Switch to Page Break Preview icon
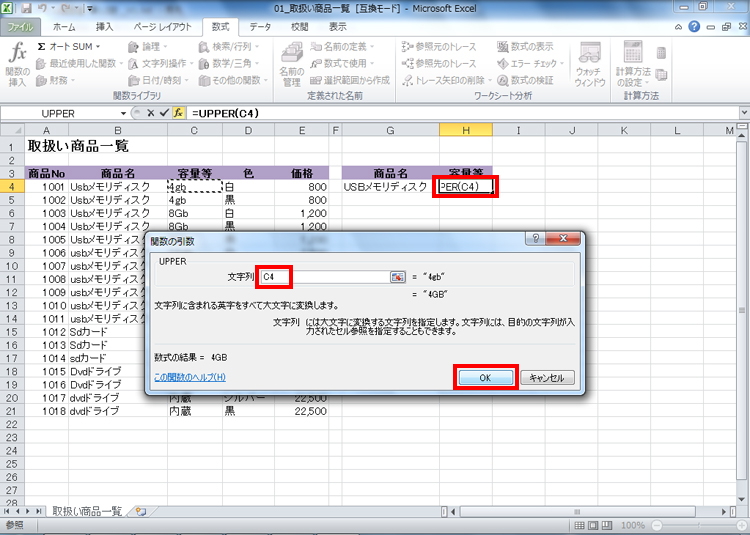The image size is (750, 535). [607, 525]
